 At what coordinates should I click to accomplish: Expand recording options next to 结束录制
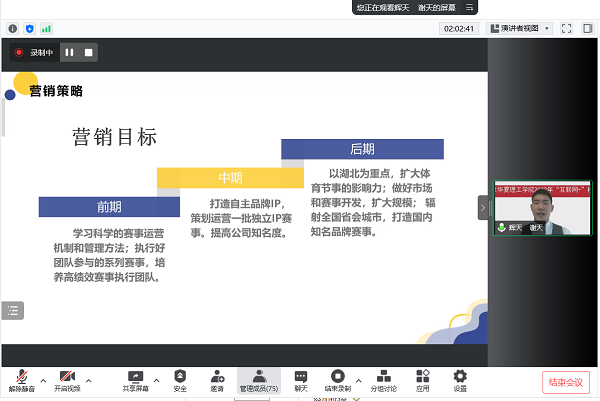(359, 380)
